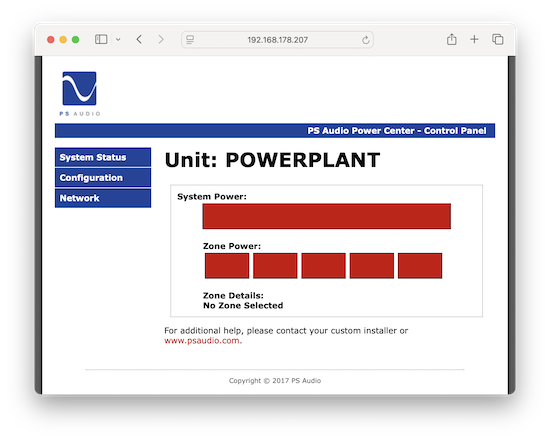Toggle the third Zone Power box

323,266
